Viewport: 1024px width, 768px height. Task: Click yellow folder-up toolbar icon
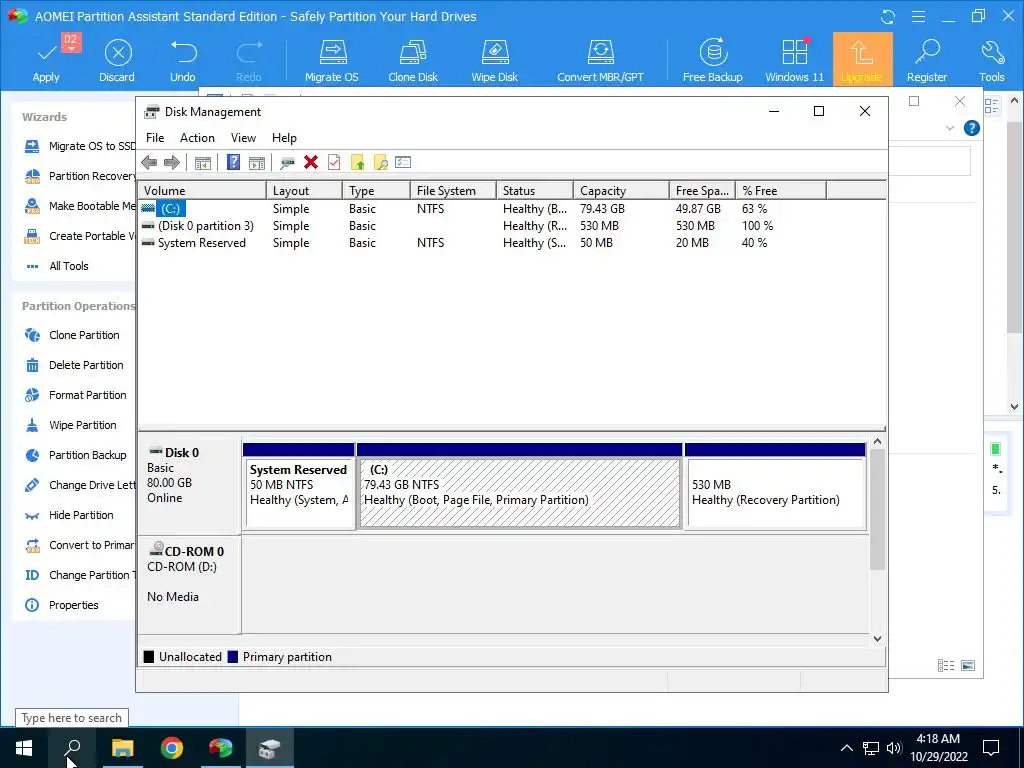click(357, 163)
